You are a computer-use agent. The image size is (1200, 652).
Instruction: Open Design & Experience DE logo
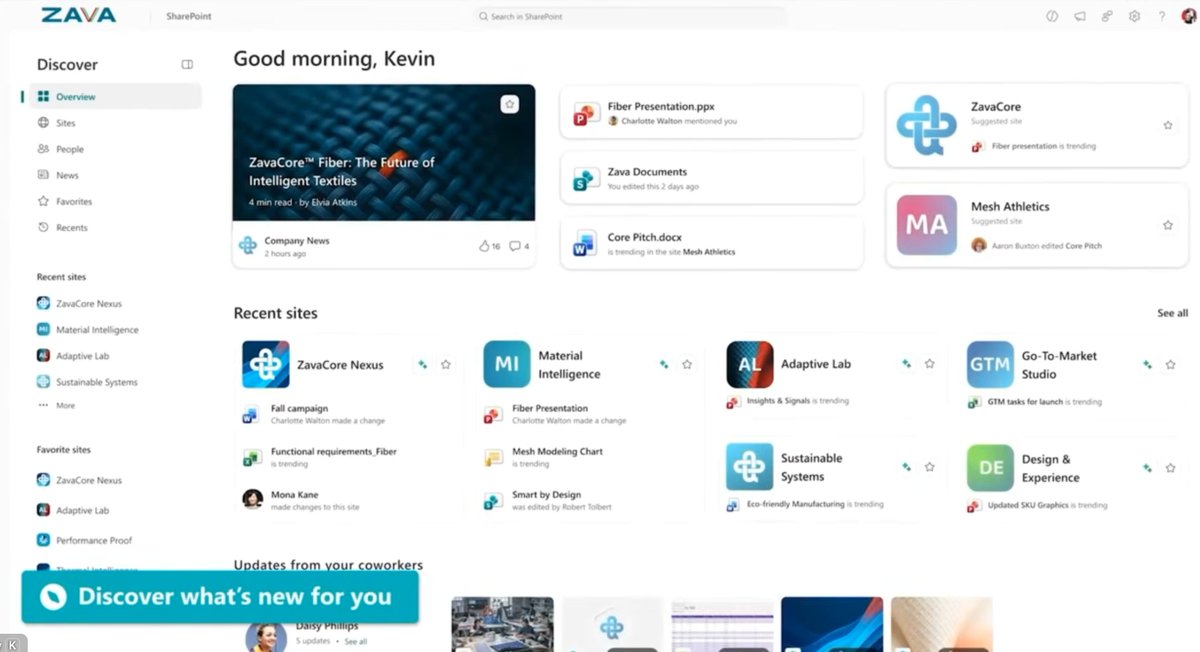(x=991, y=467)
